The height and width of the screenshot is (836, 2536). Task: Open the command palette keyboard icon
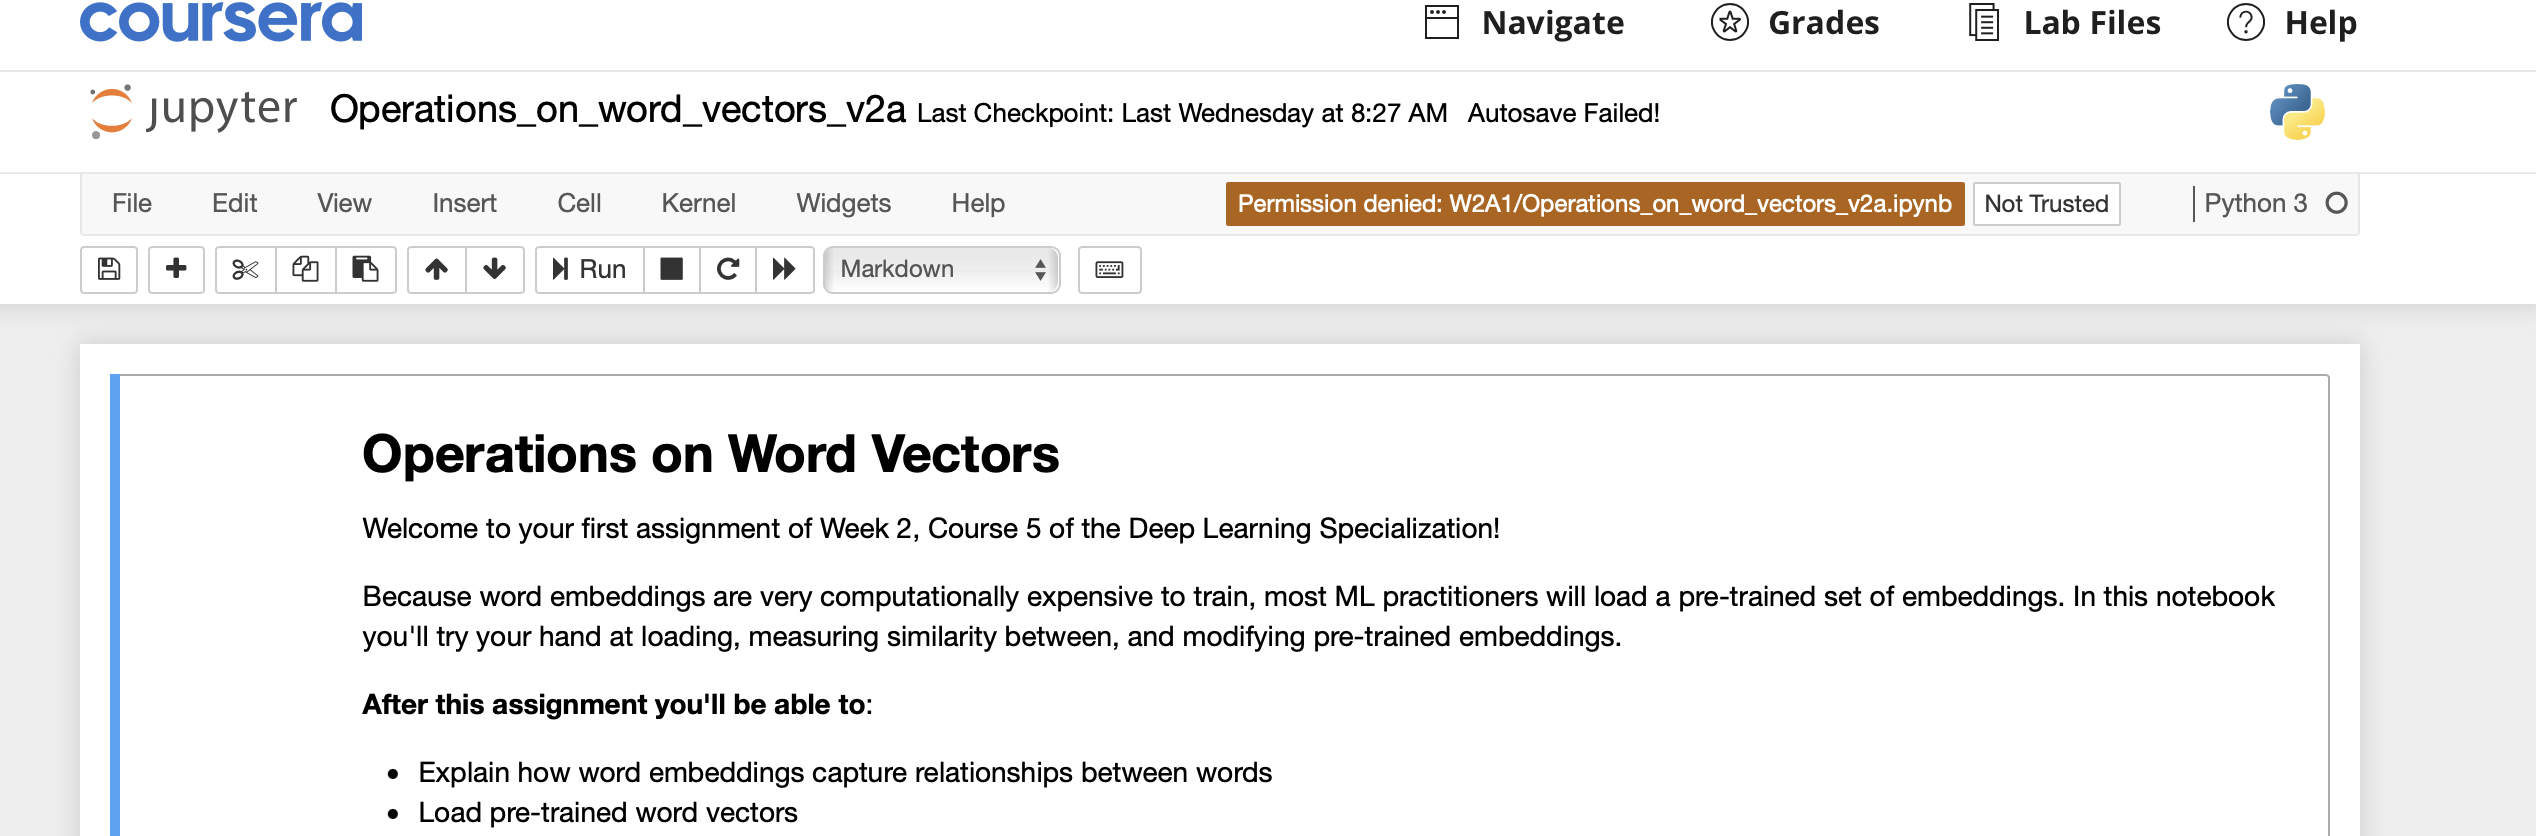tap(1110, 269)
